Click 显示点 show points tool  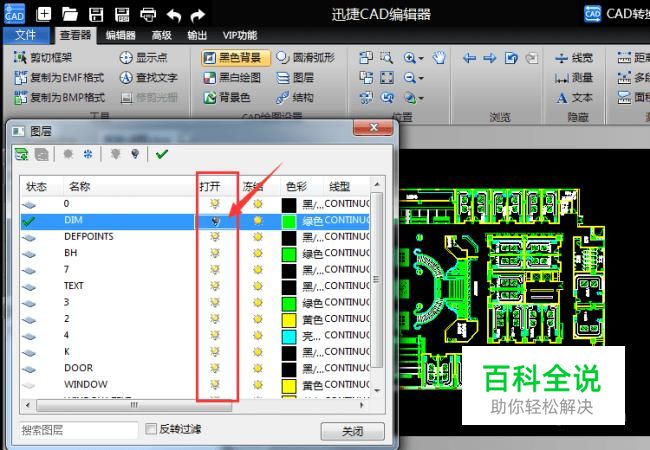click(143, 57)
